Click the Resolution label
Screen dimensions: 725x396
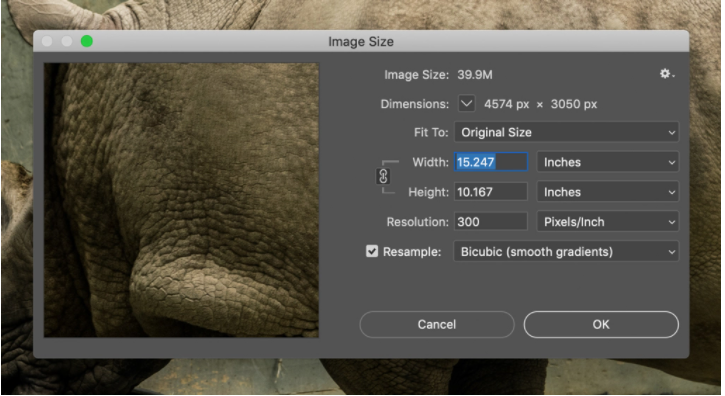pos(418,222)
